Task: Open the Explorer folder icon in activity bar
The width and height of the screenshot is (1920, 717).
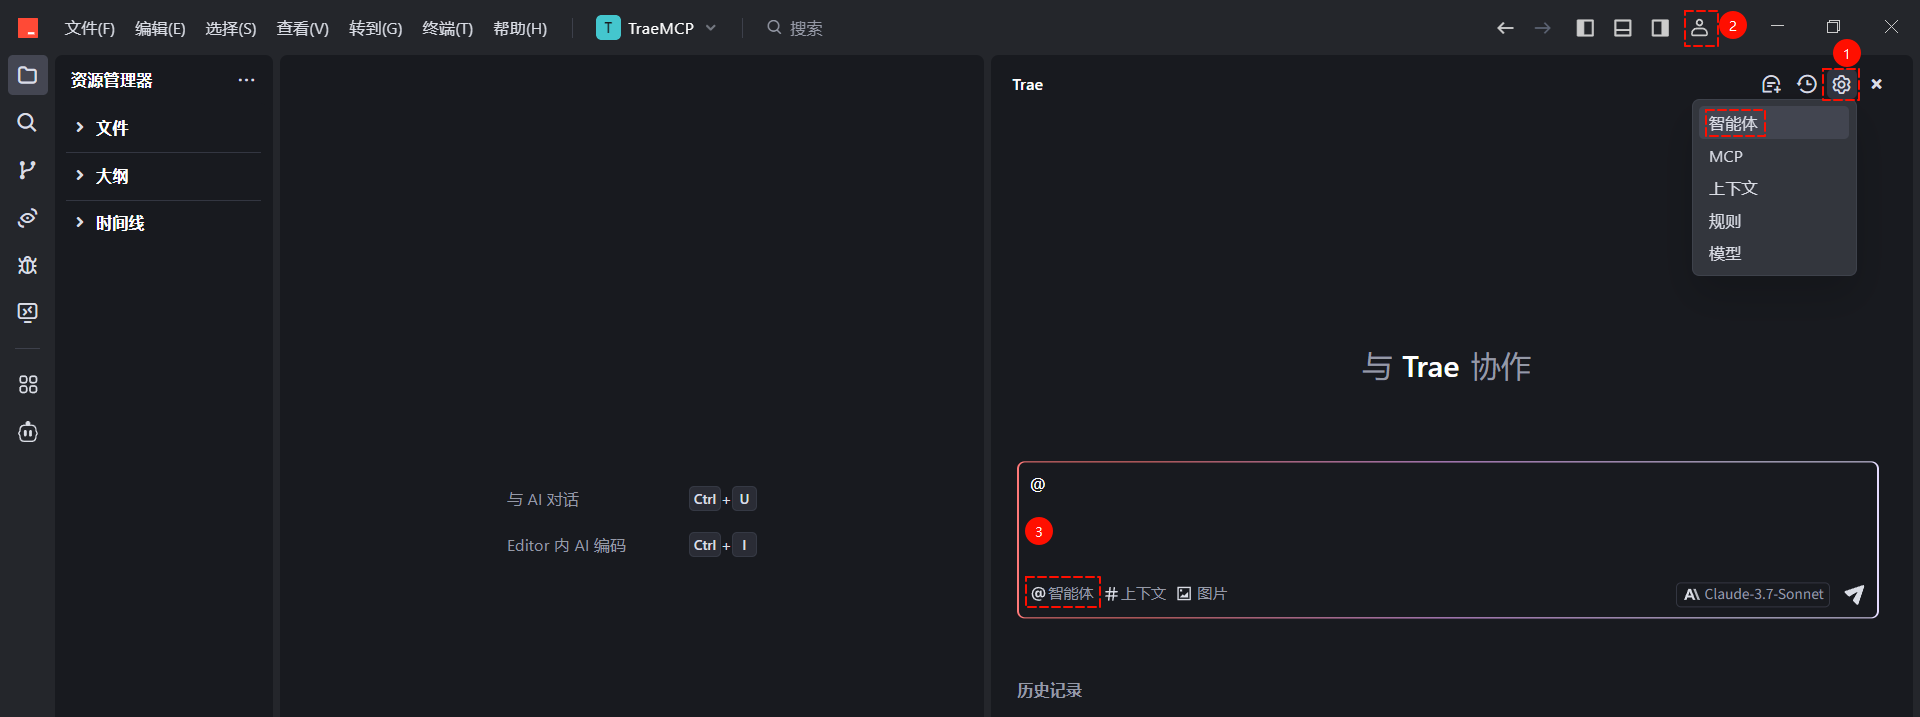Action: (28, 75)
